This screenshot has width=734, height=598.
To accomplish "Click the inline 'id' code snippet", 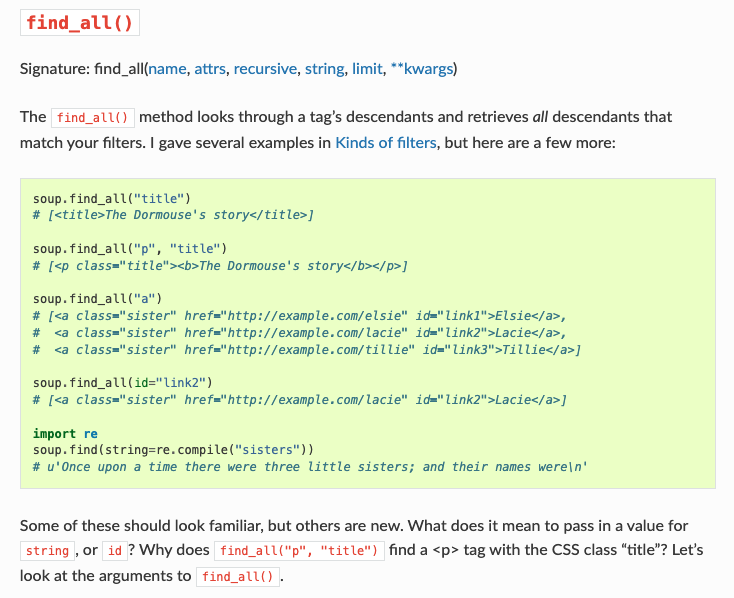I will 117,551.
